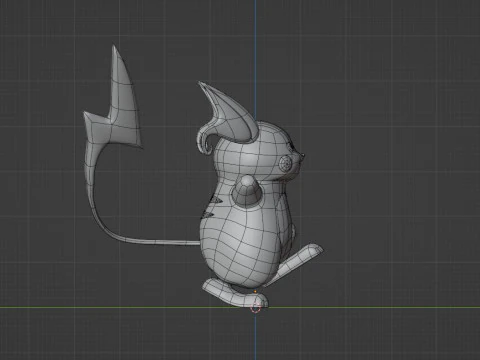
Task: Click the orange object origin dot above the cursor
Action: (255, 292)
